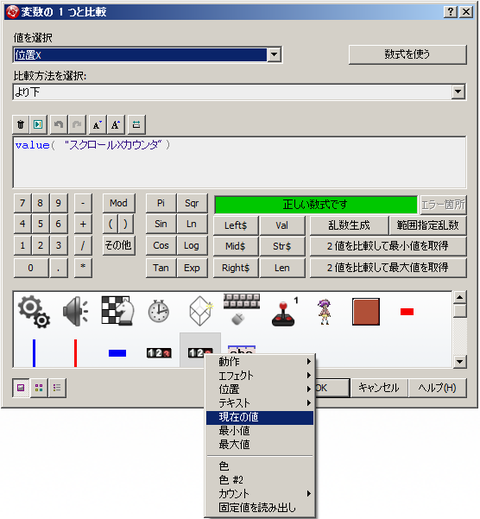This screenshot has height=519, width=480.
Task: Select the brown square object
Action: [x=366, y=312]
